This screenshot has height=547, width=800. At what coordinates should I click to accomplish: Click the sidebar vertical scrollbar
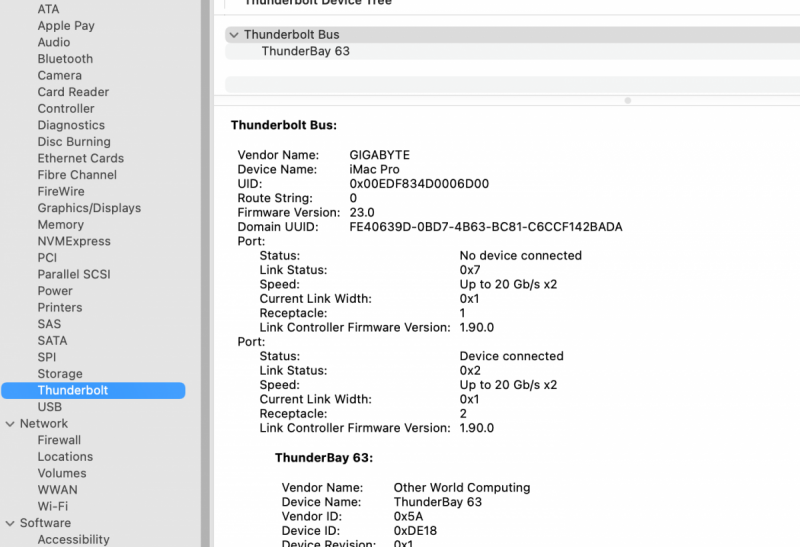pos(206,274)
